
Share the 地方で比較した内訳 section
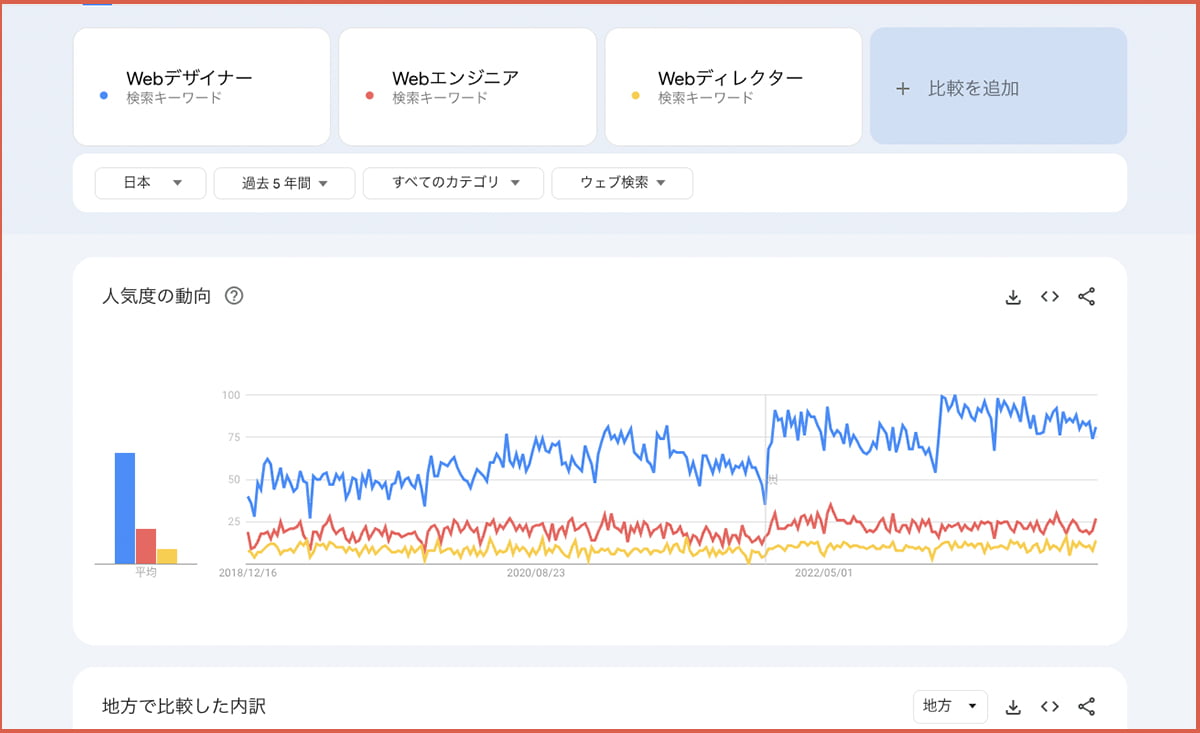pos(1087,707)
